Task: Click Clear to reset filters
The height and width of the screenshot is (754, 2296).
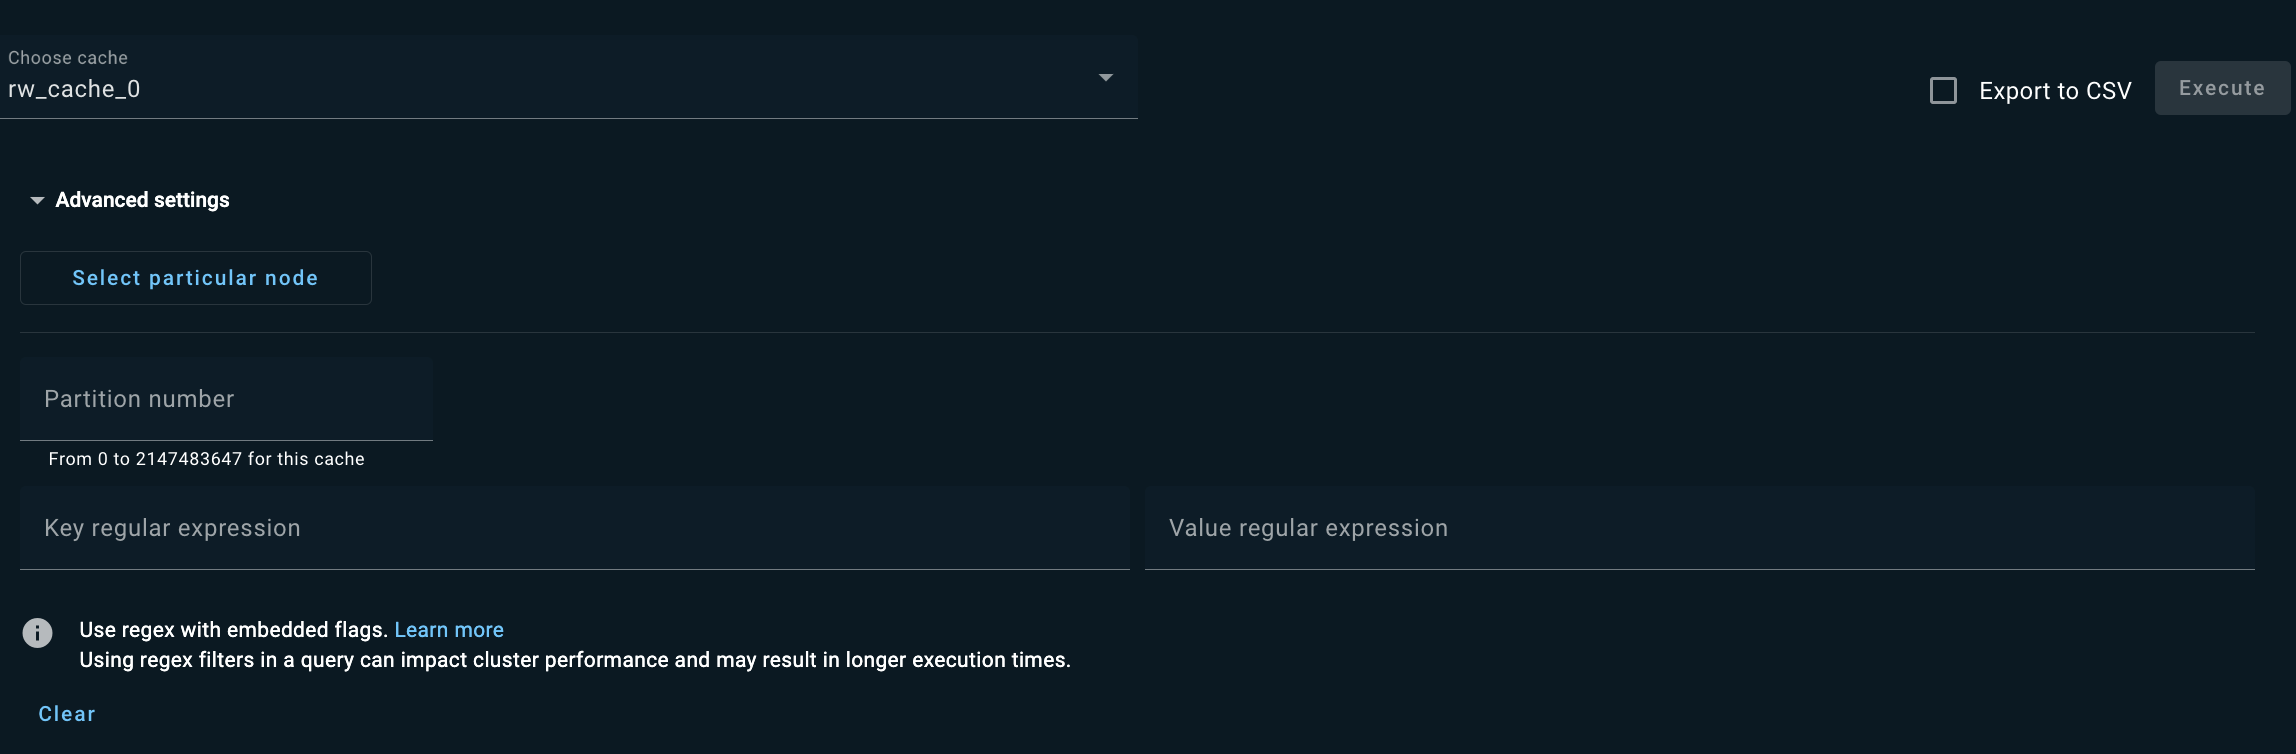Action: [67, 714]
